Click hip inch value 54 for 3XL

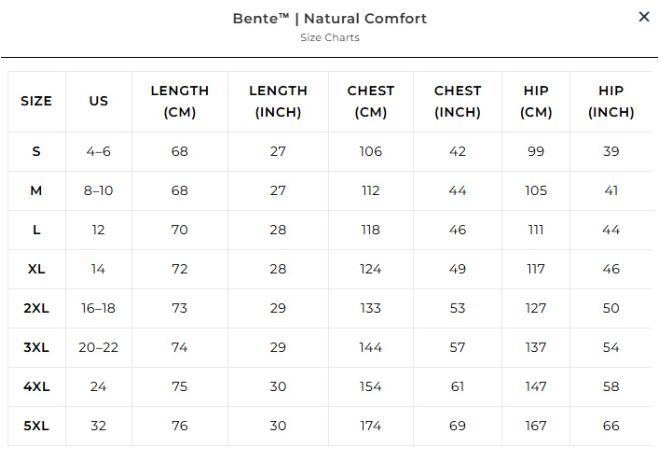coord(611,348)
